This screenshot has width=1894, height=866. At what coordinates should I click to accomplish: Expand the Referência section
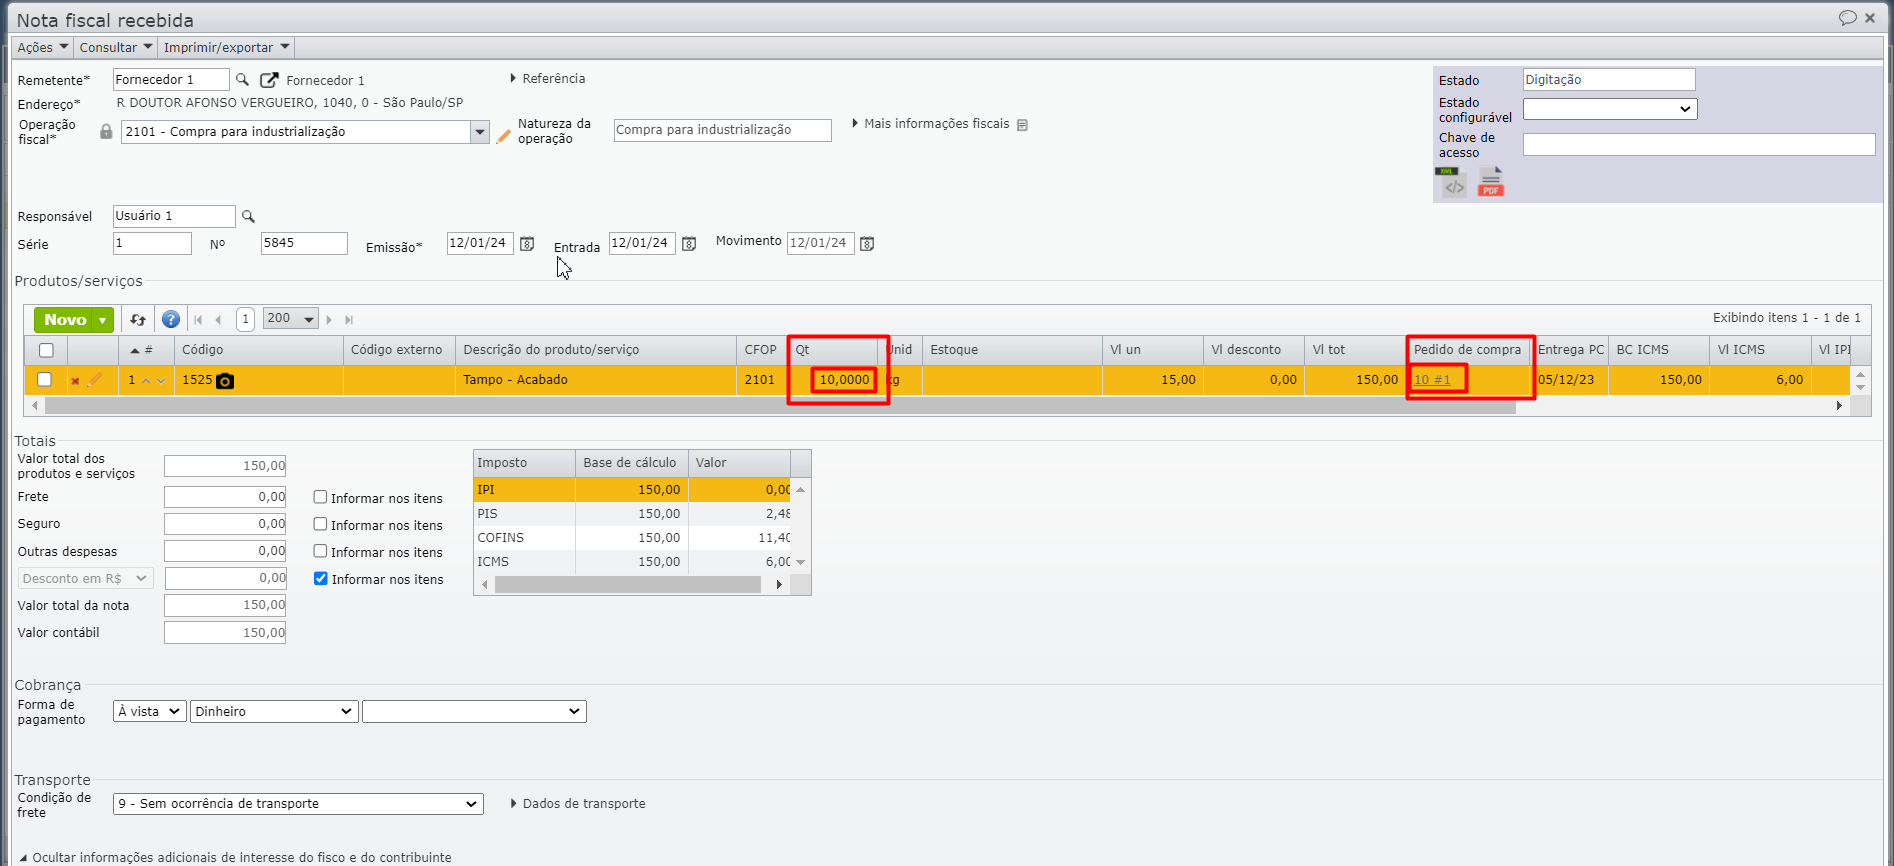click(x=548, y=78)
